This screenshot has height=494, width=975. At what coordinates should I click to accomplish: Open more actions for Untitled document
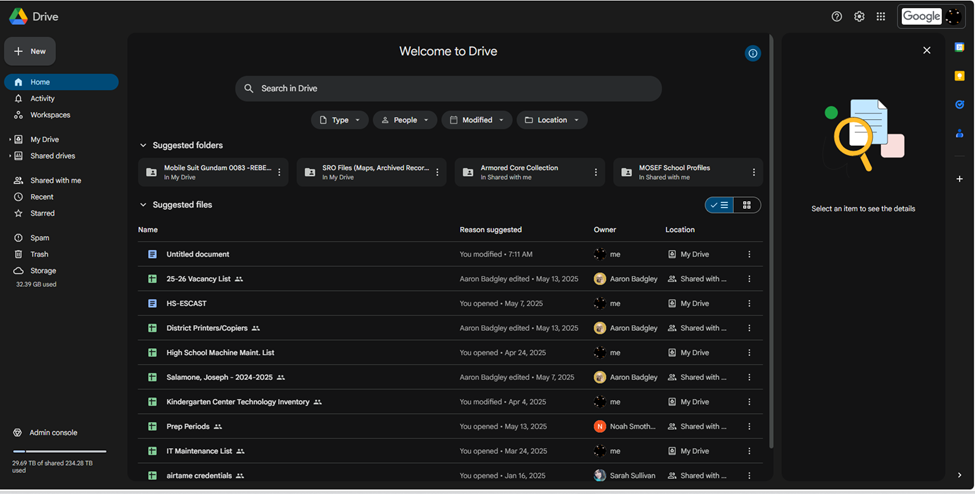coord(749,254)
